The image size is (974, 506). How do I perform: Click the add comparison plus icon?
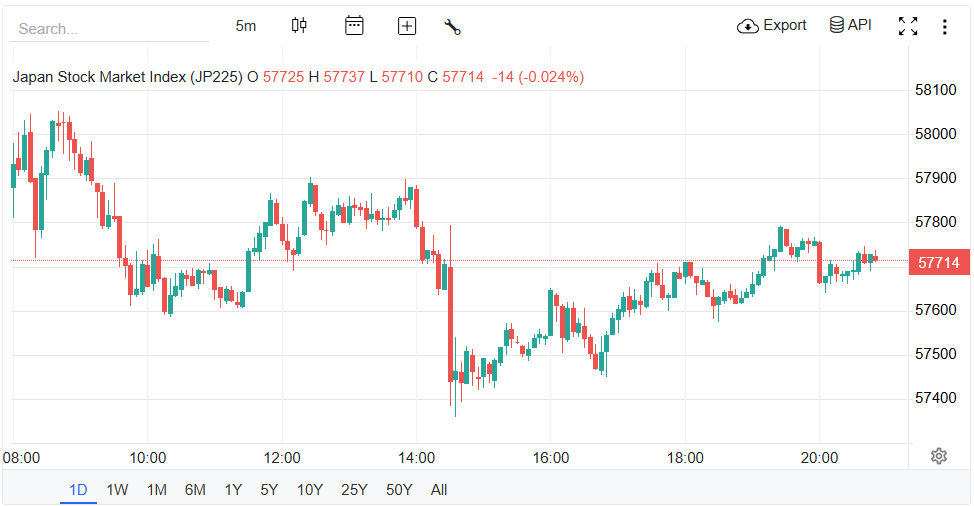[406, 26]
